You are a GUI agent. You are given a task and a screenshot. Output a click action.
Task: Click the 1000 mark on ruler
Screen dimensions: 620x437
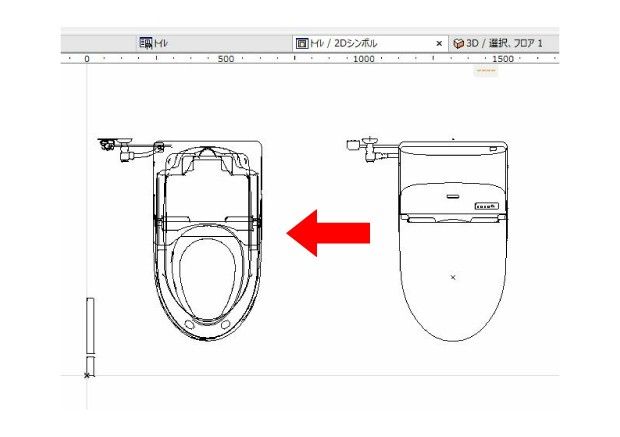pyautogui.click(x=363, y=59)
